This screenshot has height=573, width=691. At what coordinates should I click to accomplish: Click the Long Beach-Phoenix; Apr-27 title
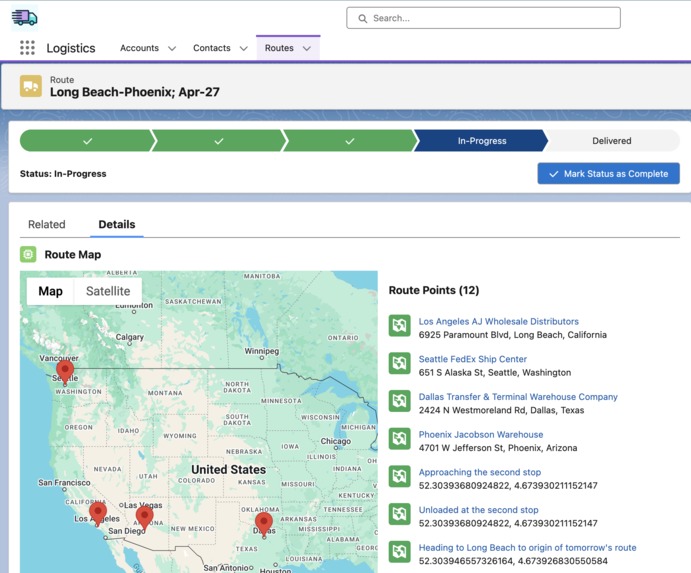[x=134, y=92]
